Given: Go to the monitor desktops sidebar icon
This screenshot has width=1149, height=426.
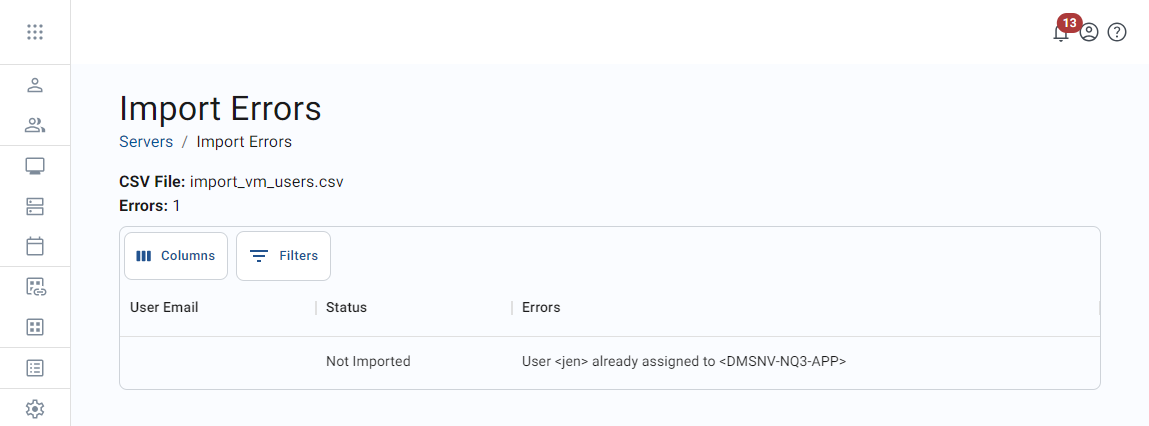Looking at the screenshot, I should pos(35,166).
